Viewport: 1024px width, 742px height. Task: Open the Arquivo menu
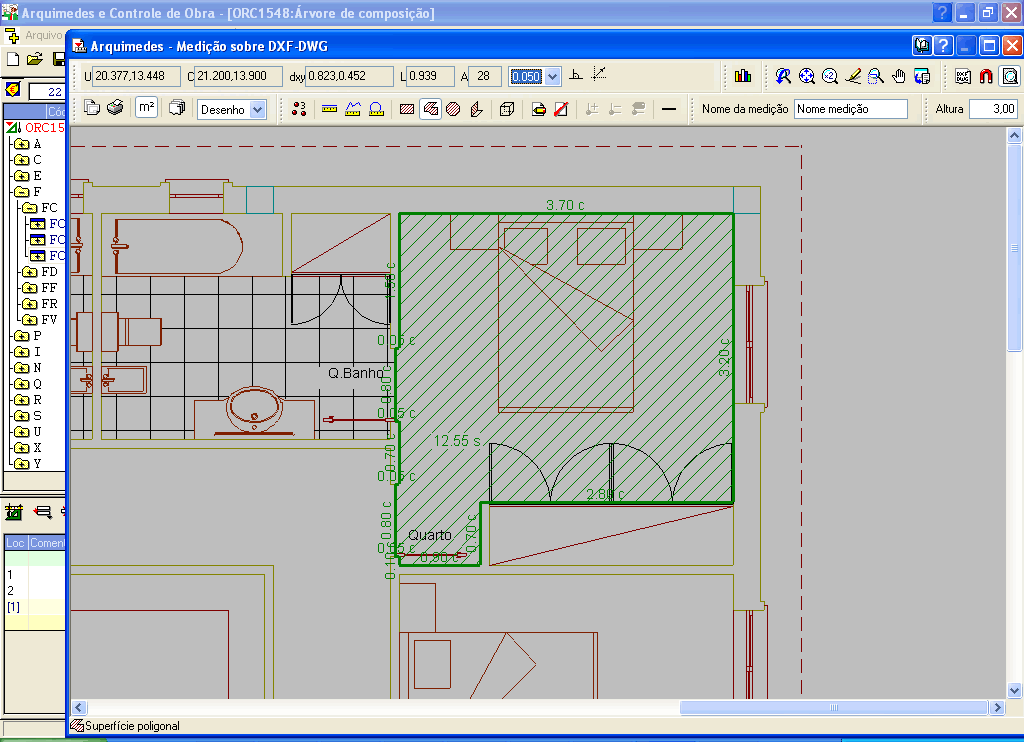tap(44, 35)
